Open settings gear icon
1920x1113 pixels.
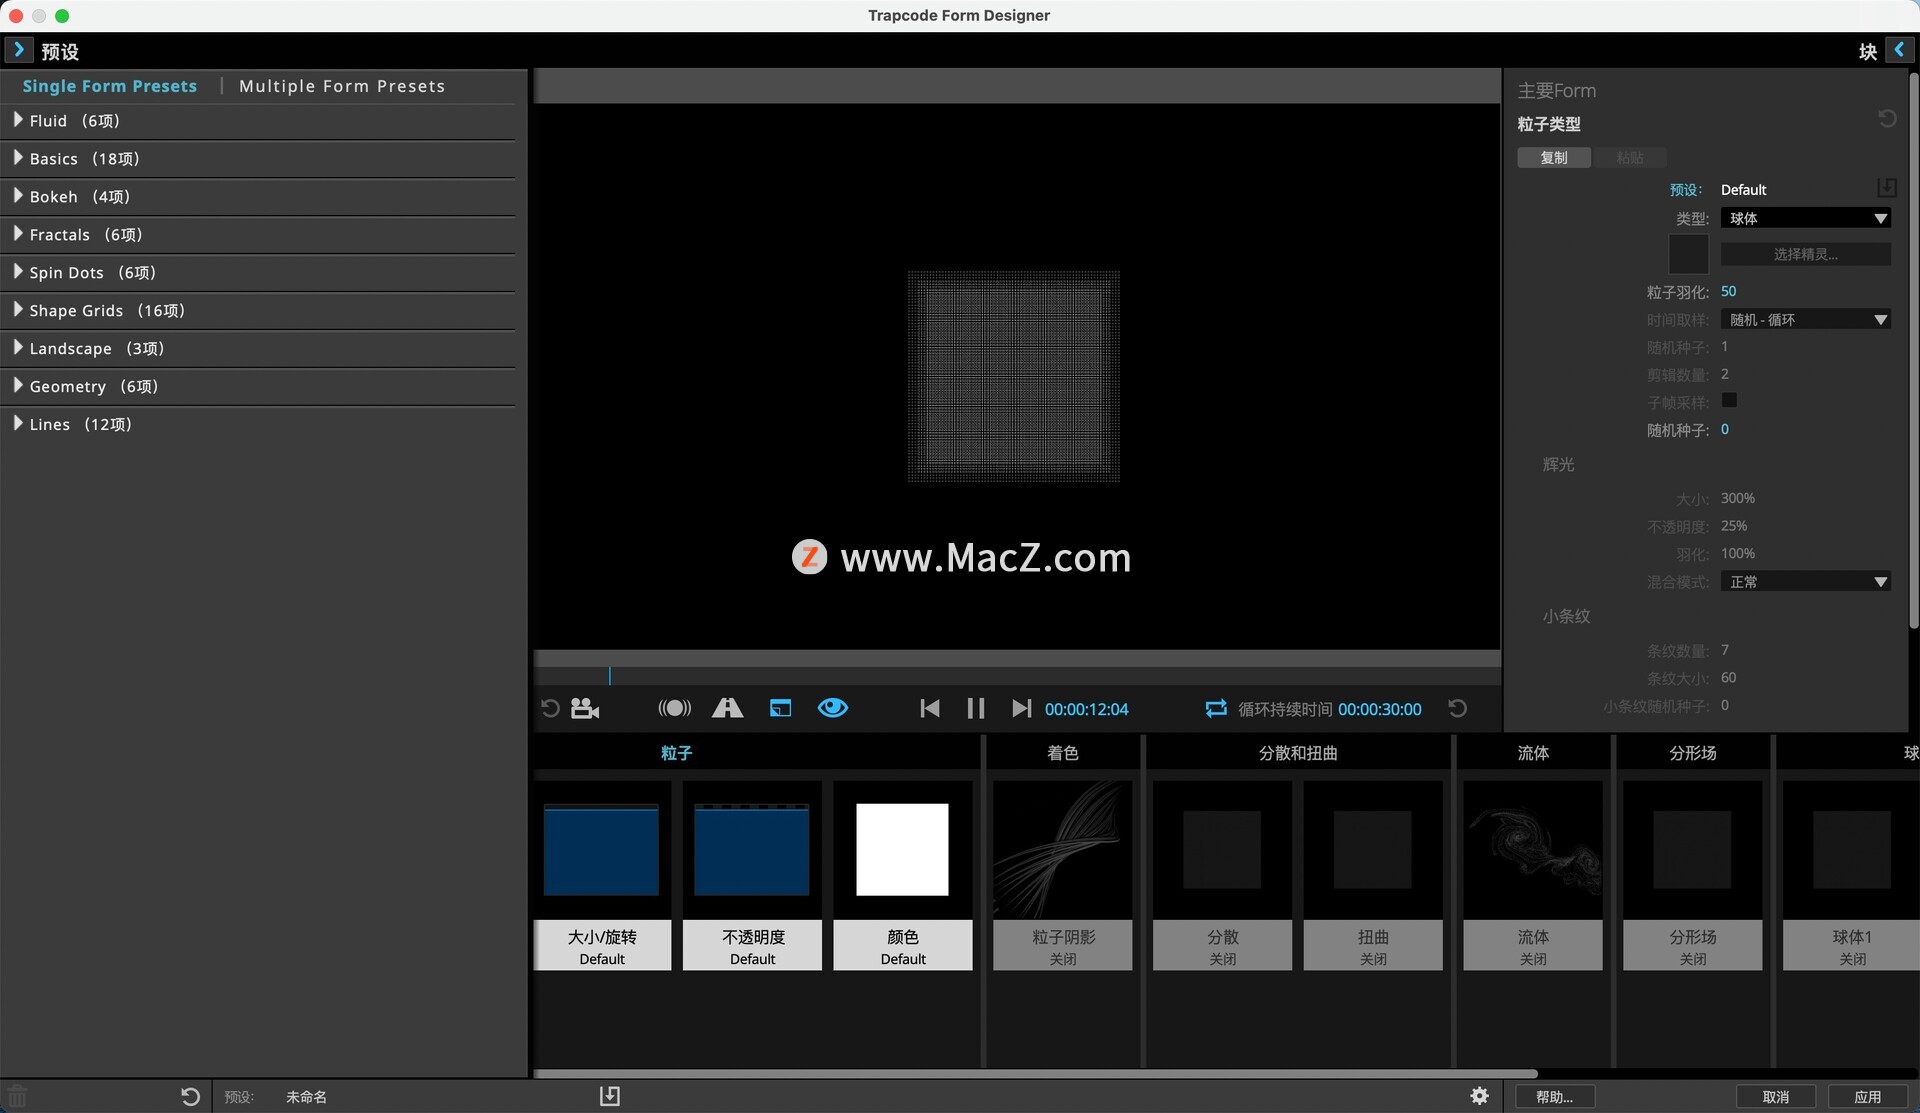click(1480, 1096)
